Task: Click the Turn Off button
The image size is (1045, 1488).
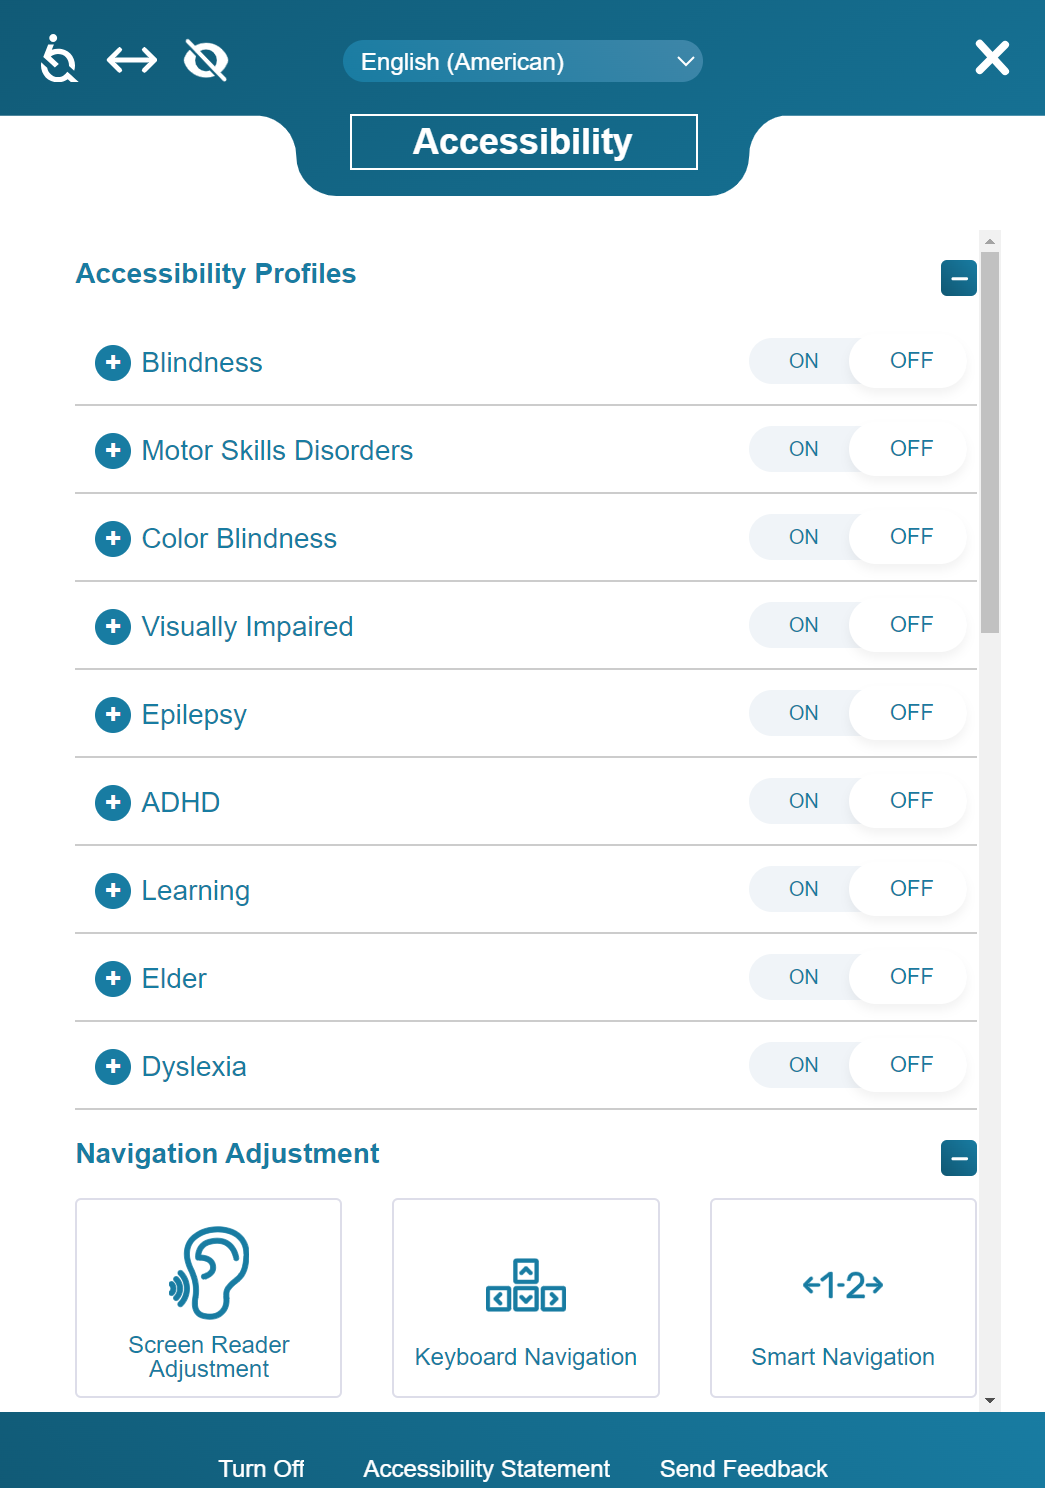Action: (x=261, y=1468)
